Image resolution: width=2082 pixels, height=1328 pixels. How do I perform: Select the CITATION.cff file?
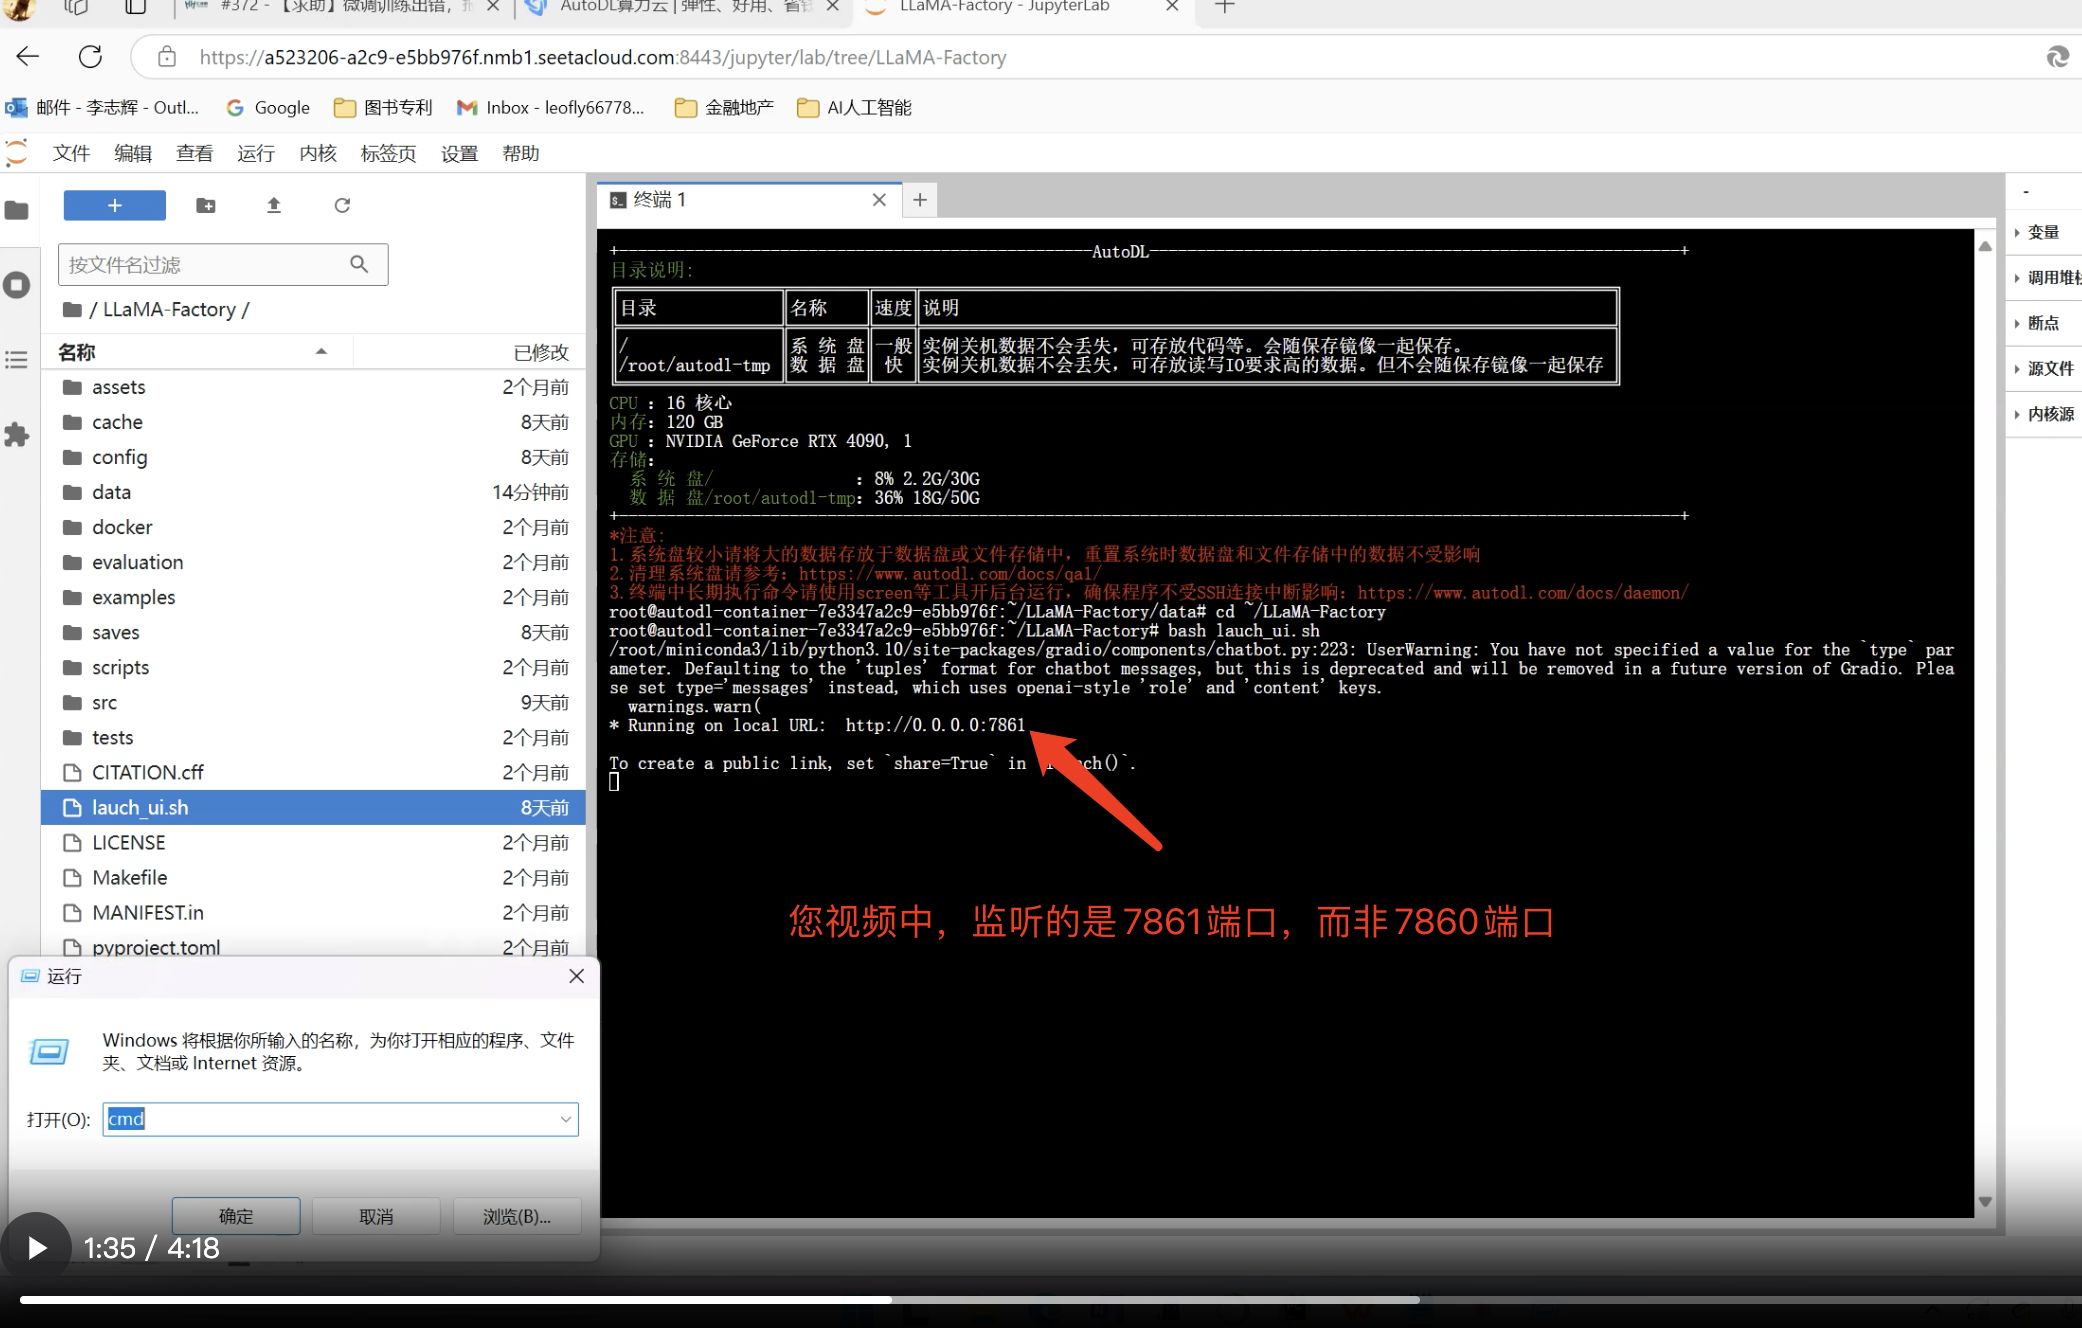(312, 772)
